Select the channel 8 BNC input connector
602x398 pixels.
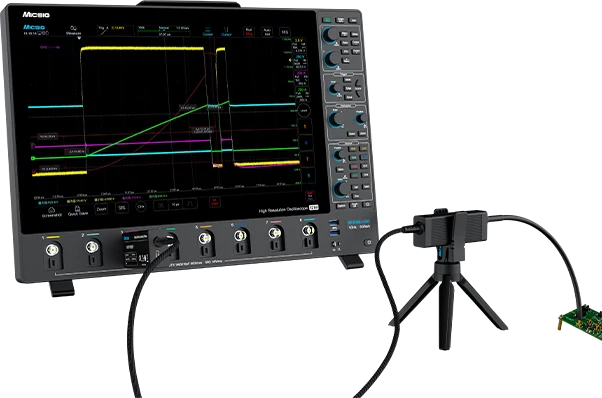(x=308, y=230)
